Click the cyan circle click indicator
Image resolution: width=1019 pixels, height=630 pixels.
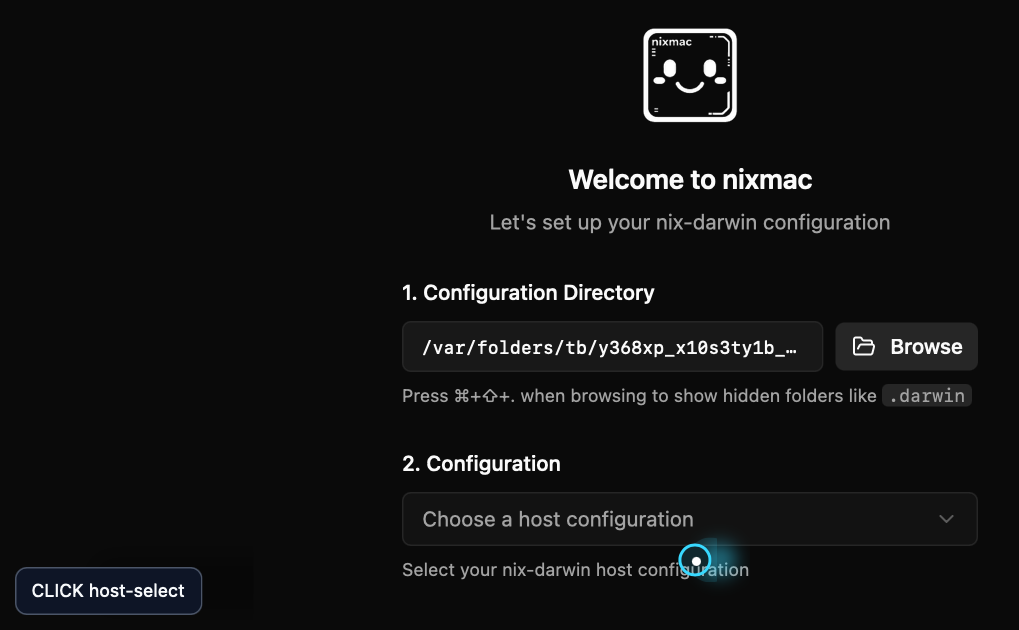[695, 560]
